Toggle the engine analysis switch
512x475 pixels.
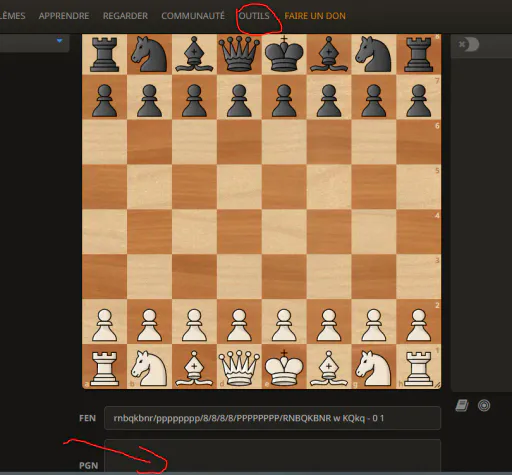click(x=469, y=44)
